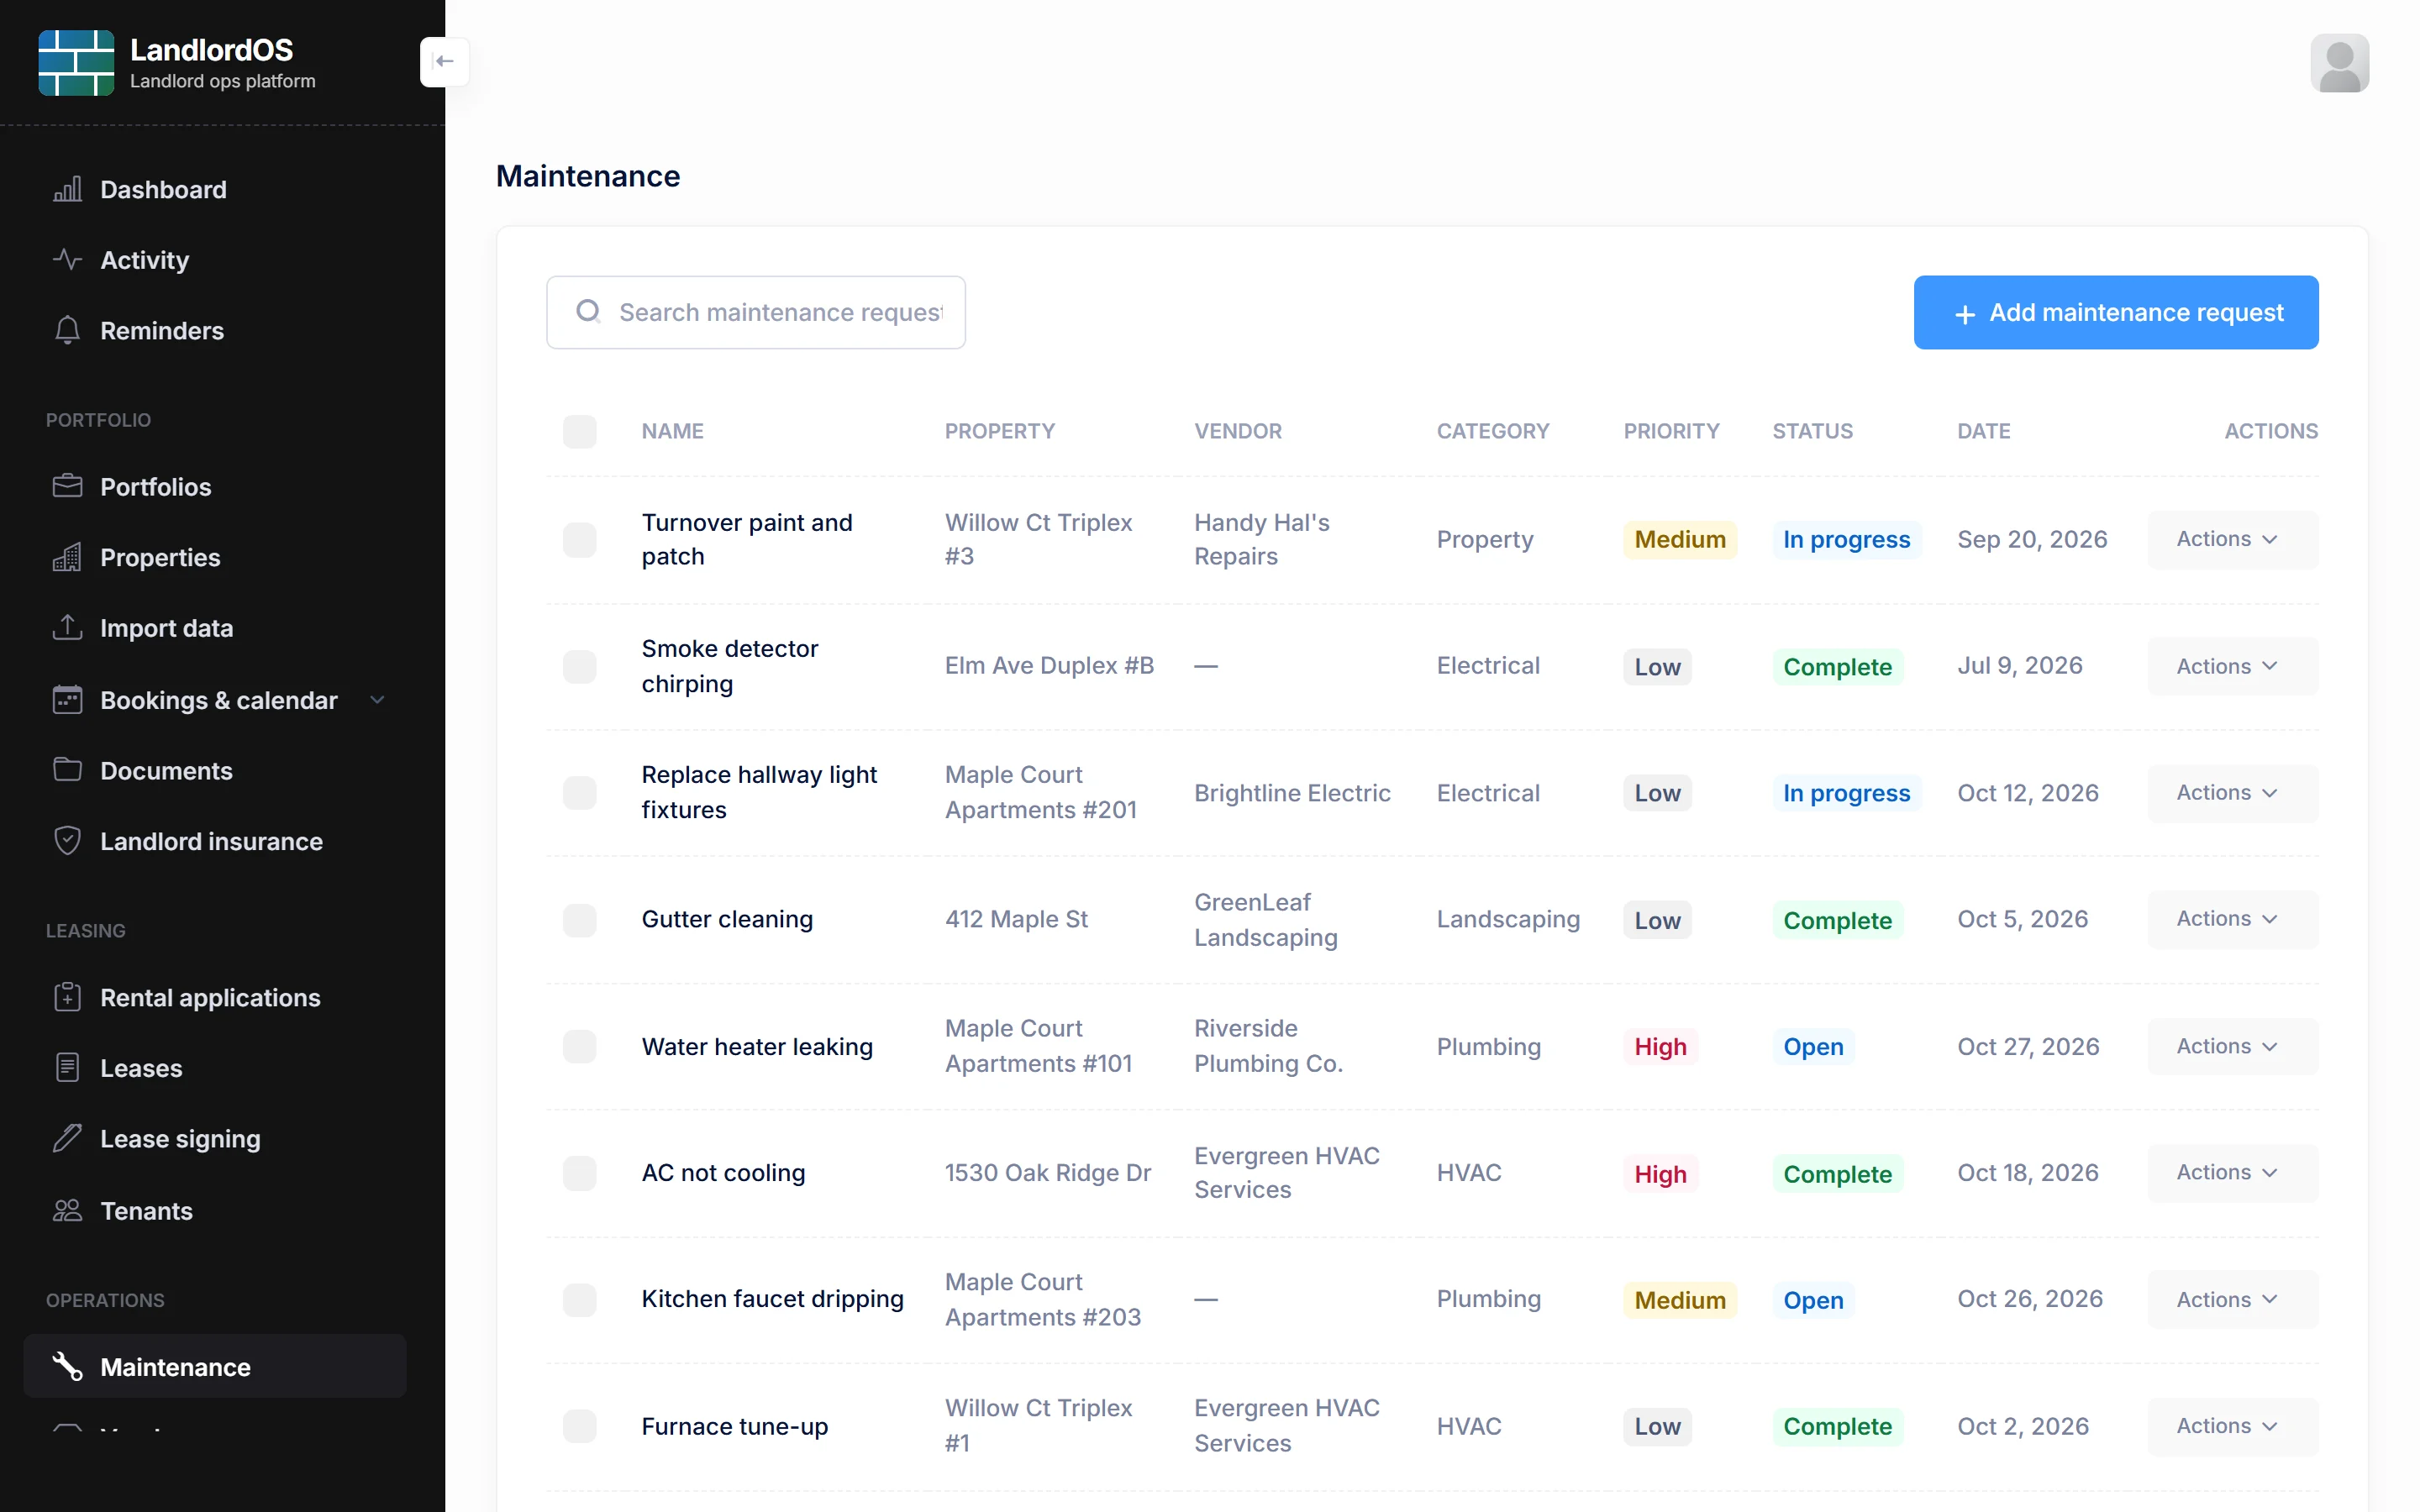
Task: Click the Properties building icon
Action: tap(67, 557)
